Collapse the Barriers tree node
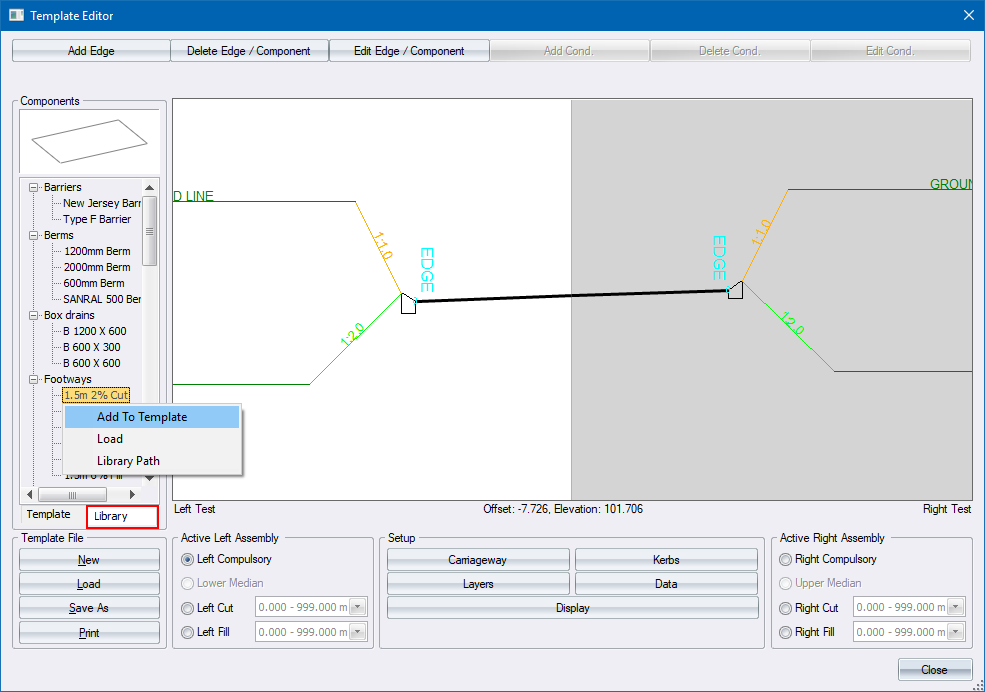This screenshot has height=692, width=985. (35, 187)
